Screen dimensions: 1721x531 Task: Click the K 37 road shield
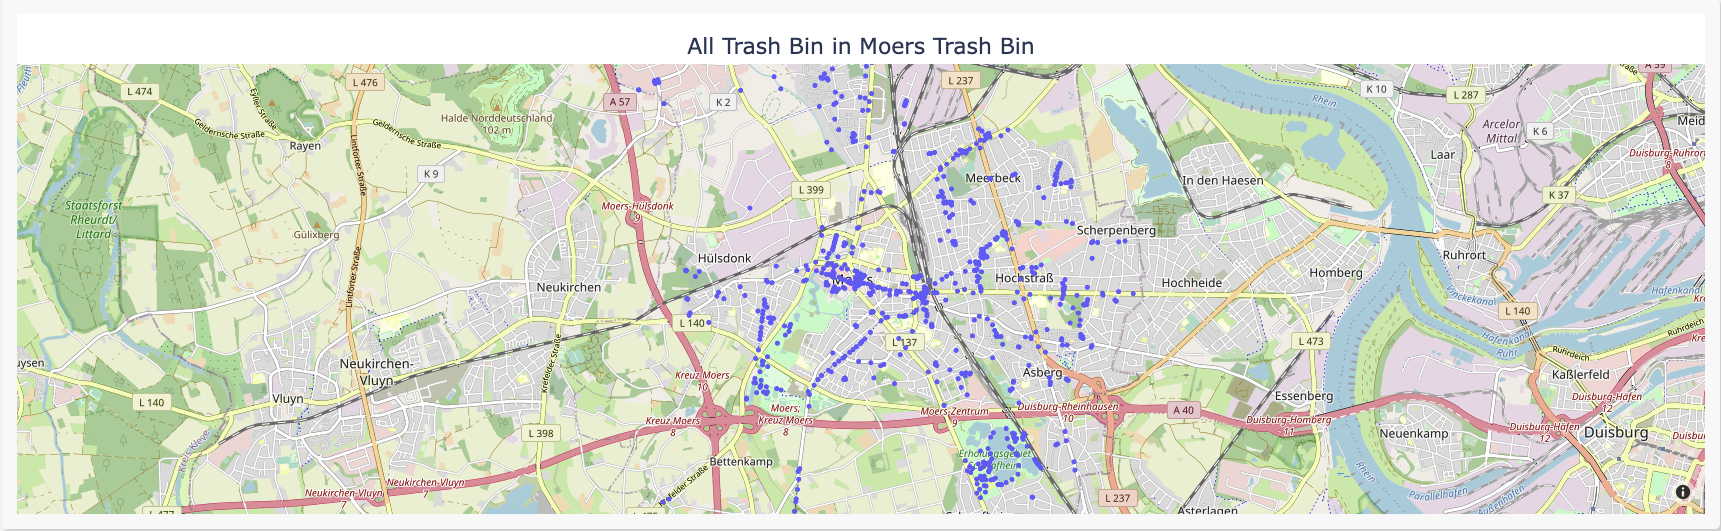tap(1558, 195)
